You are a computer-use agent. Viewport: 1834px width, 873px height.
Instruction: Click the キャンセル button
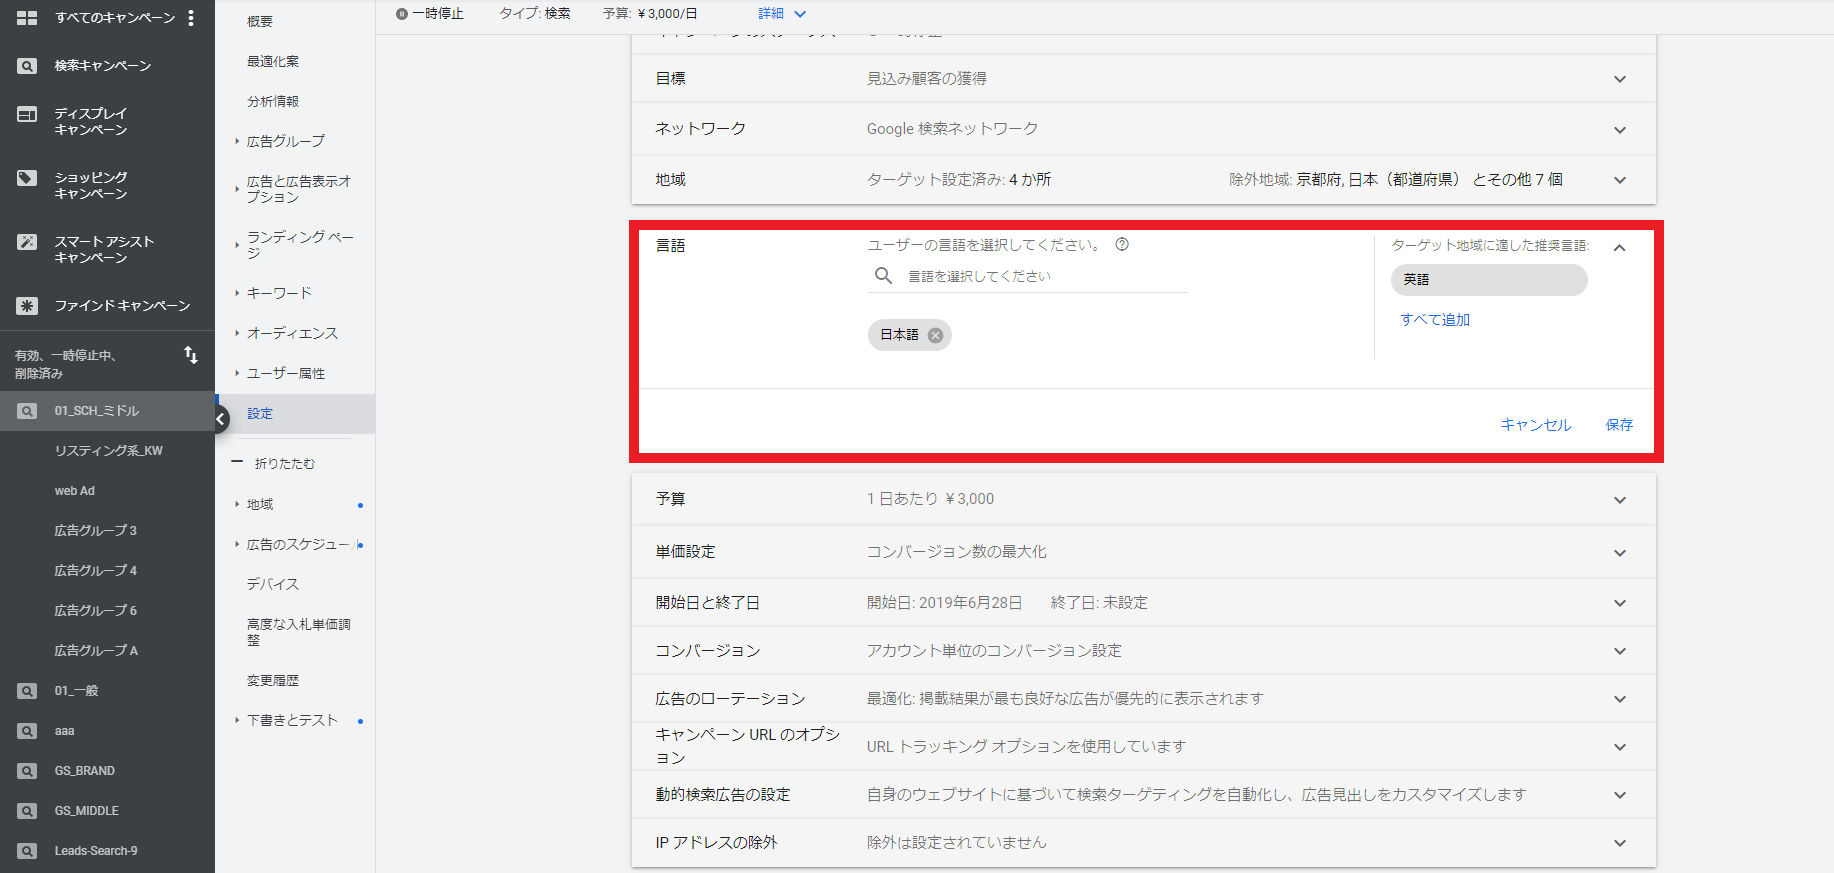pos(1536,425)
